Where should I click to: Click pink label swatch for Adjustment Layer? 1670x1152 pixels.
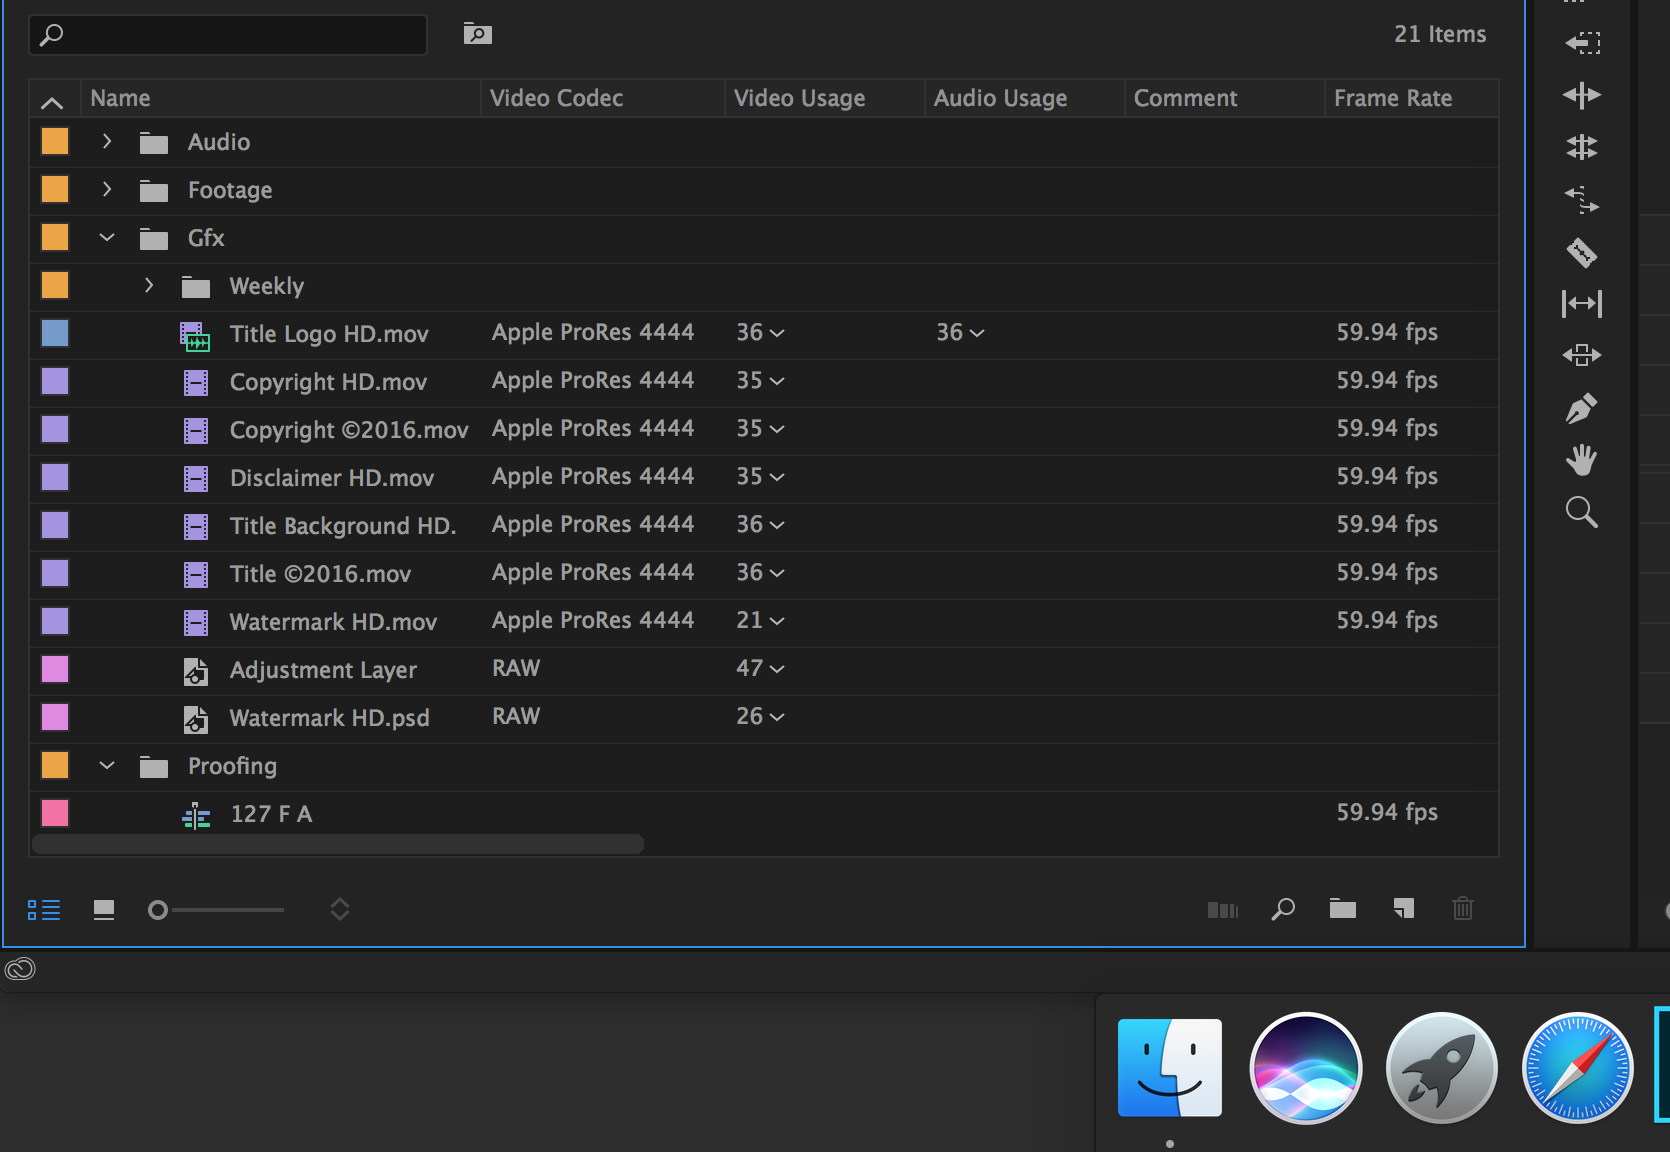55,669
